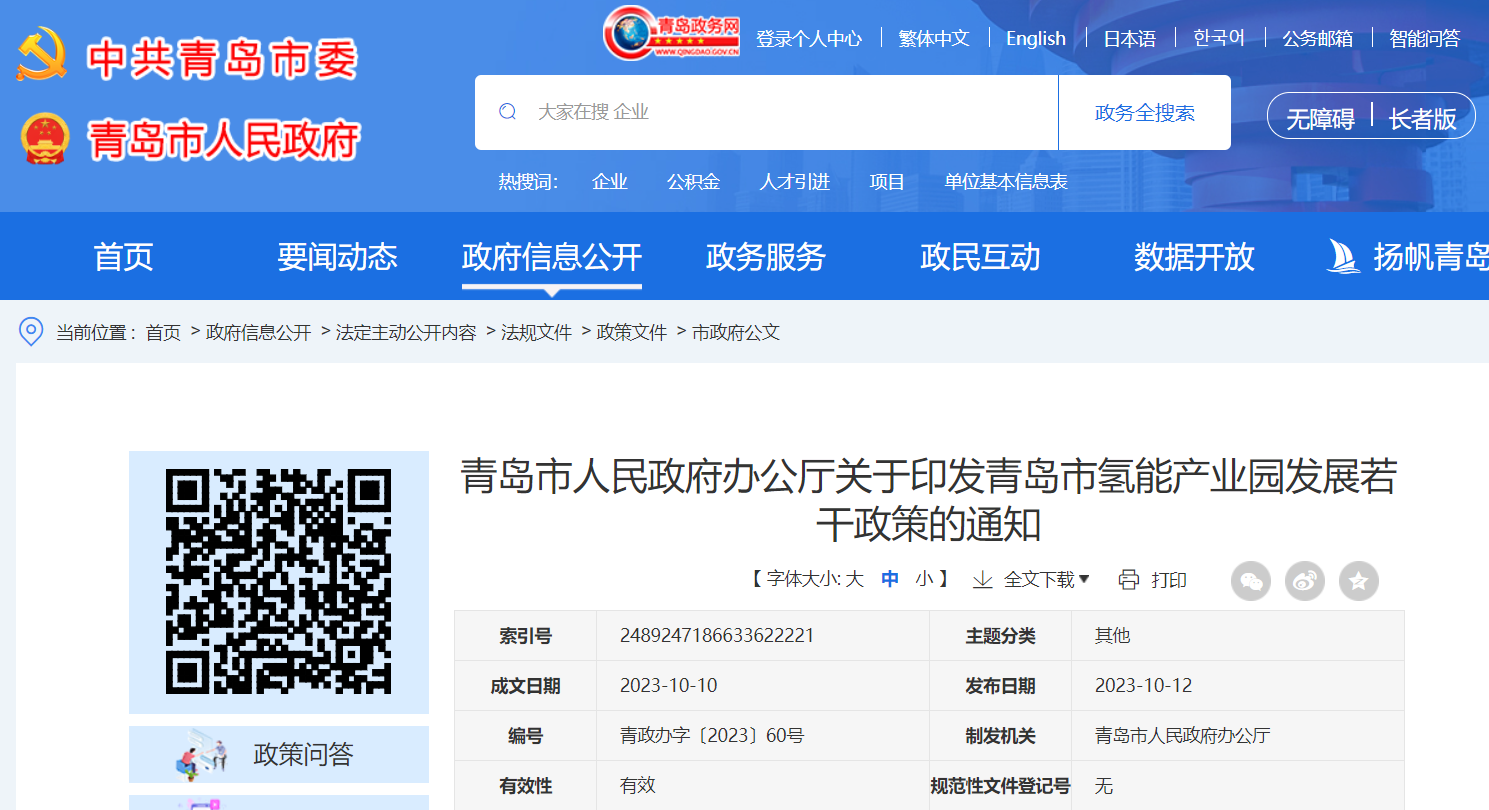Go to 政府信息公开 in breadcrumb
This screenshot has height=810, width=1489.
click(259, 332)
